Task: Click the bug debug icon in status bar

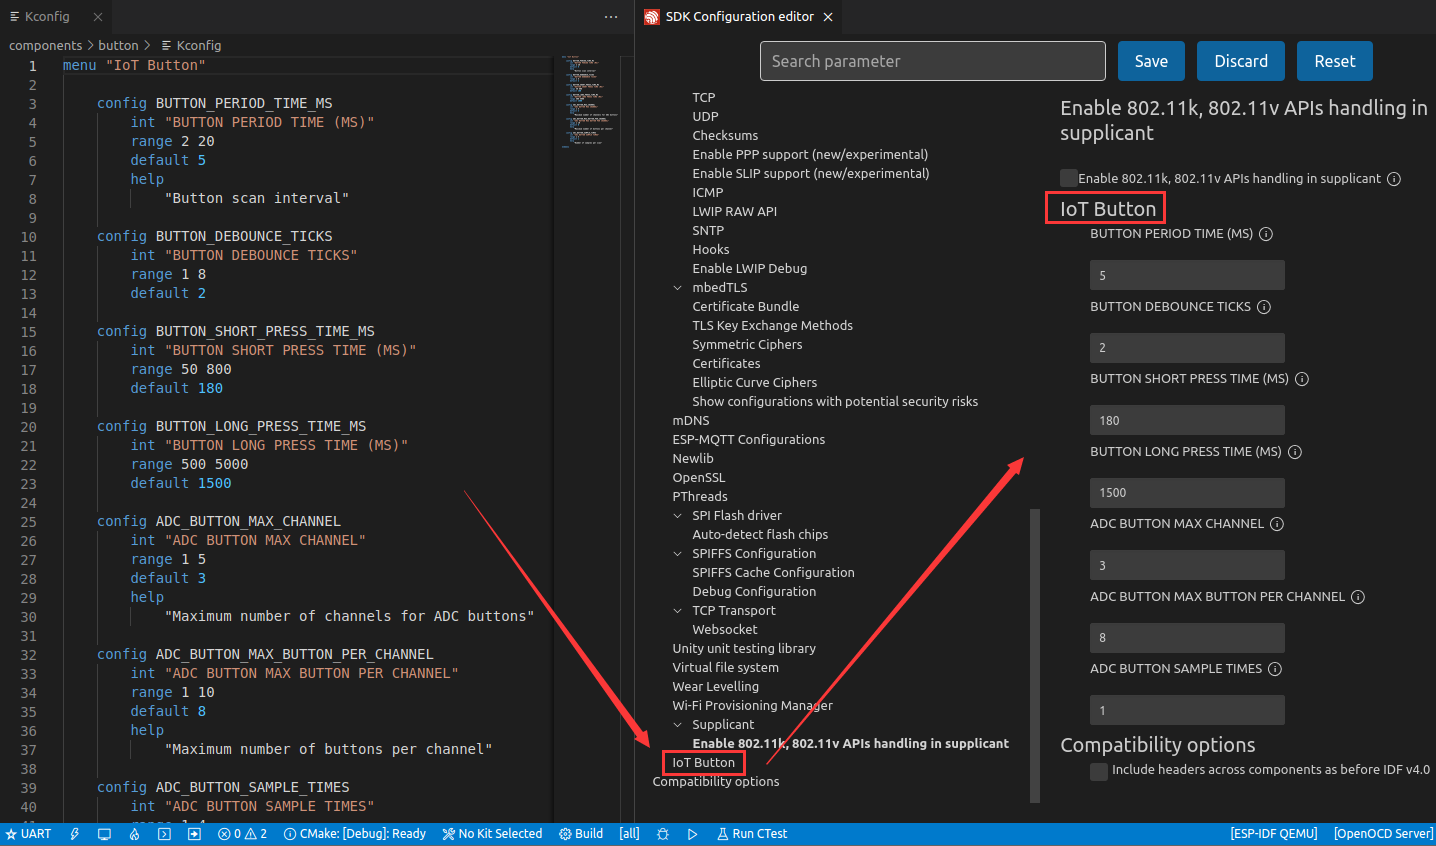Action: pos(662,834)
